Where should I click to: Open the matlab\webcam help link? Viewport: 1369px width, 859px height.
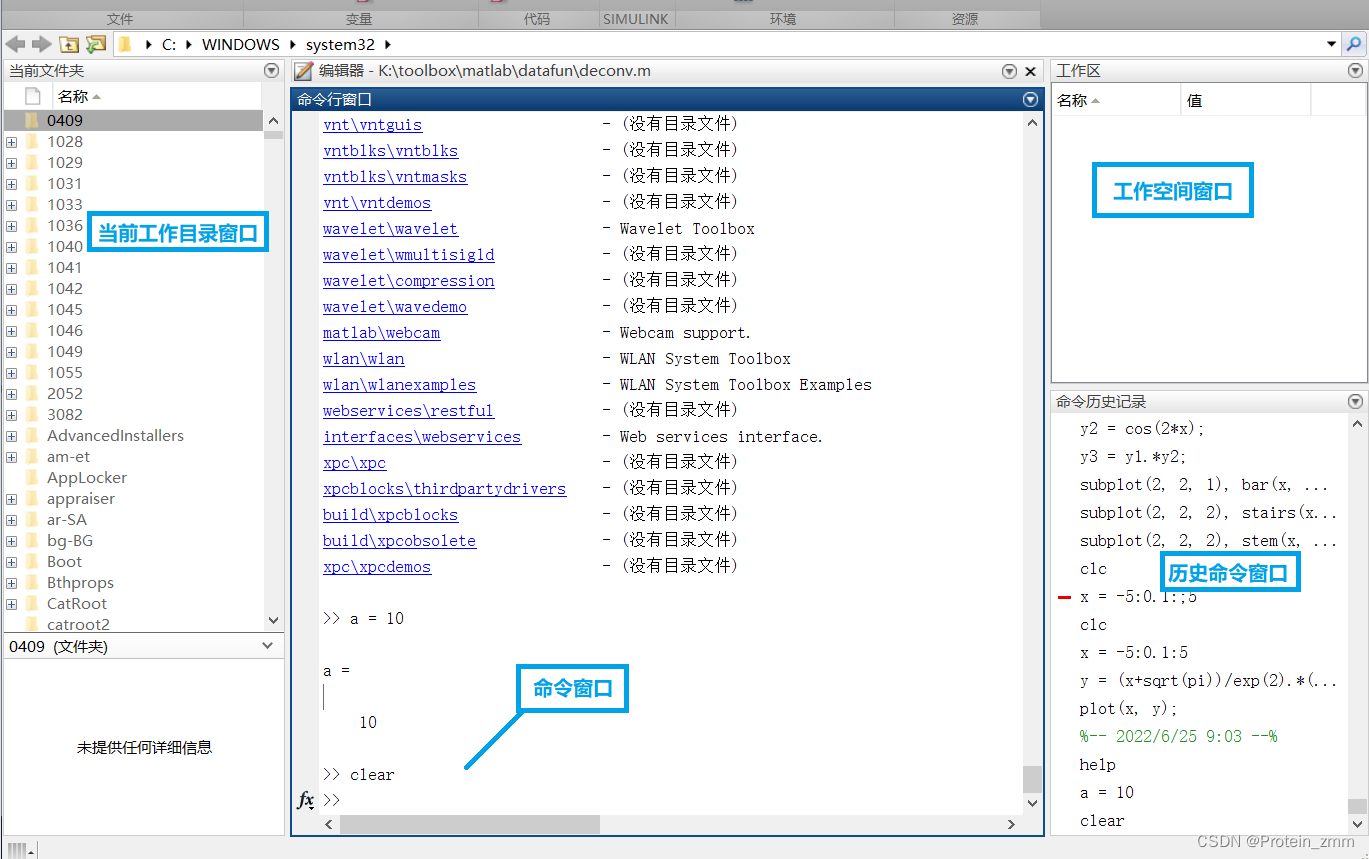coord(381,333)
